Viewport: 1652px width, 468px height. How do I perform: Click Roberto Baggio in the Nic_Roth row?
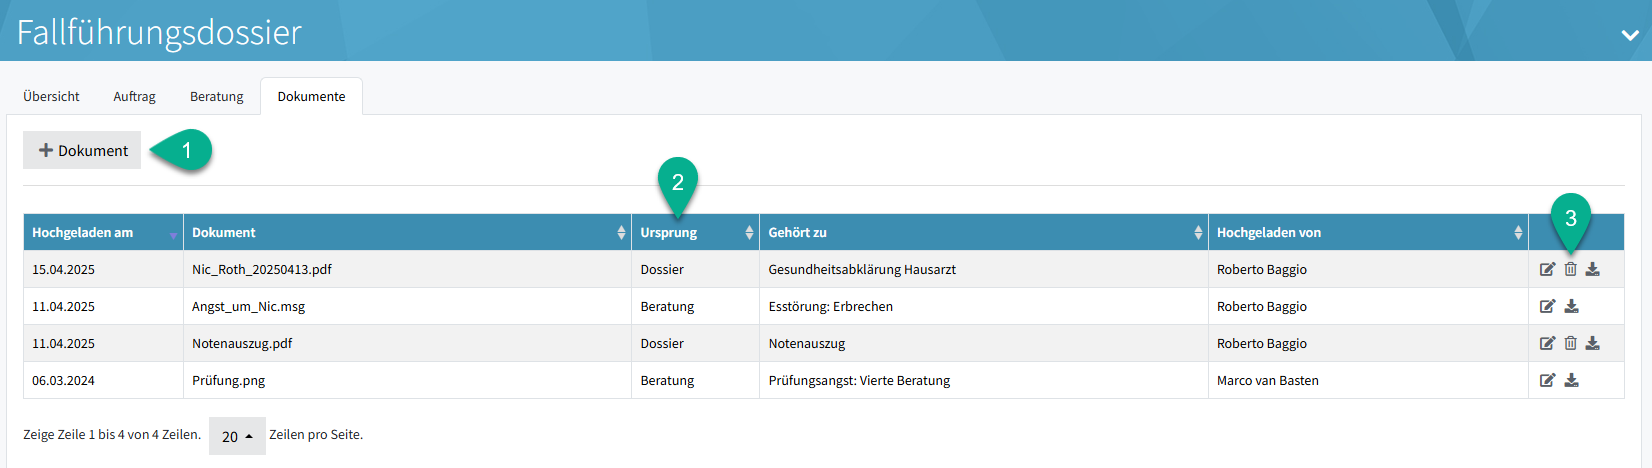pos(1261,269)
